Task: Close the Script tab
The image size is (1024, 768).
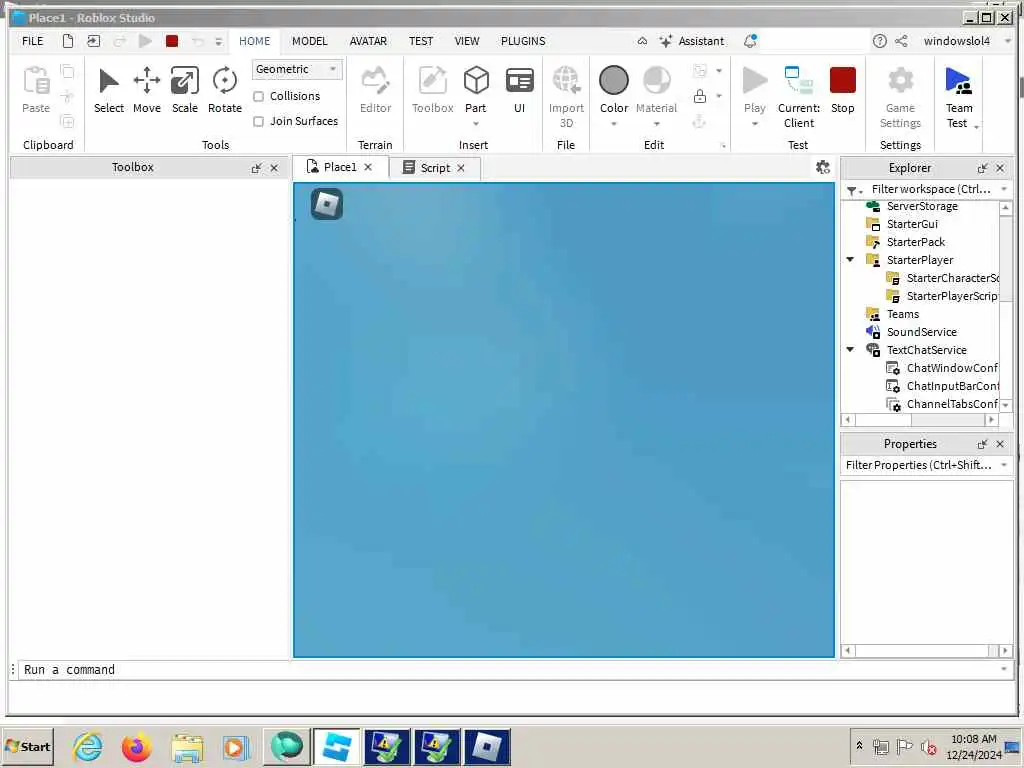Action: tap(461, 168)
